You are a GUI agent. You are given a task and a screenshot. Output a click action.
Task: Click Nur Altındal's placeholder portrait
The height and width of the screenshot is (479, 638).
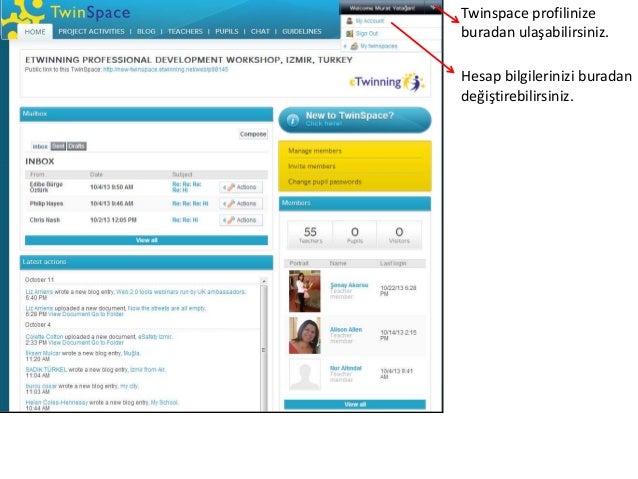point(305,374)
